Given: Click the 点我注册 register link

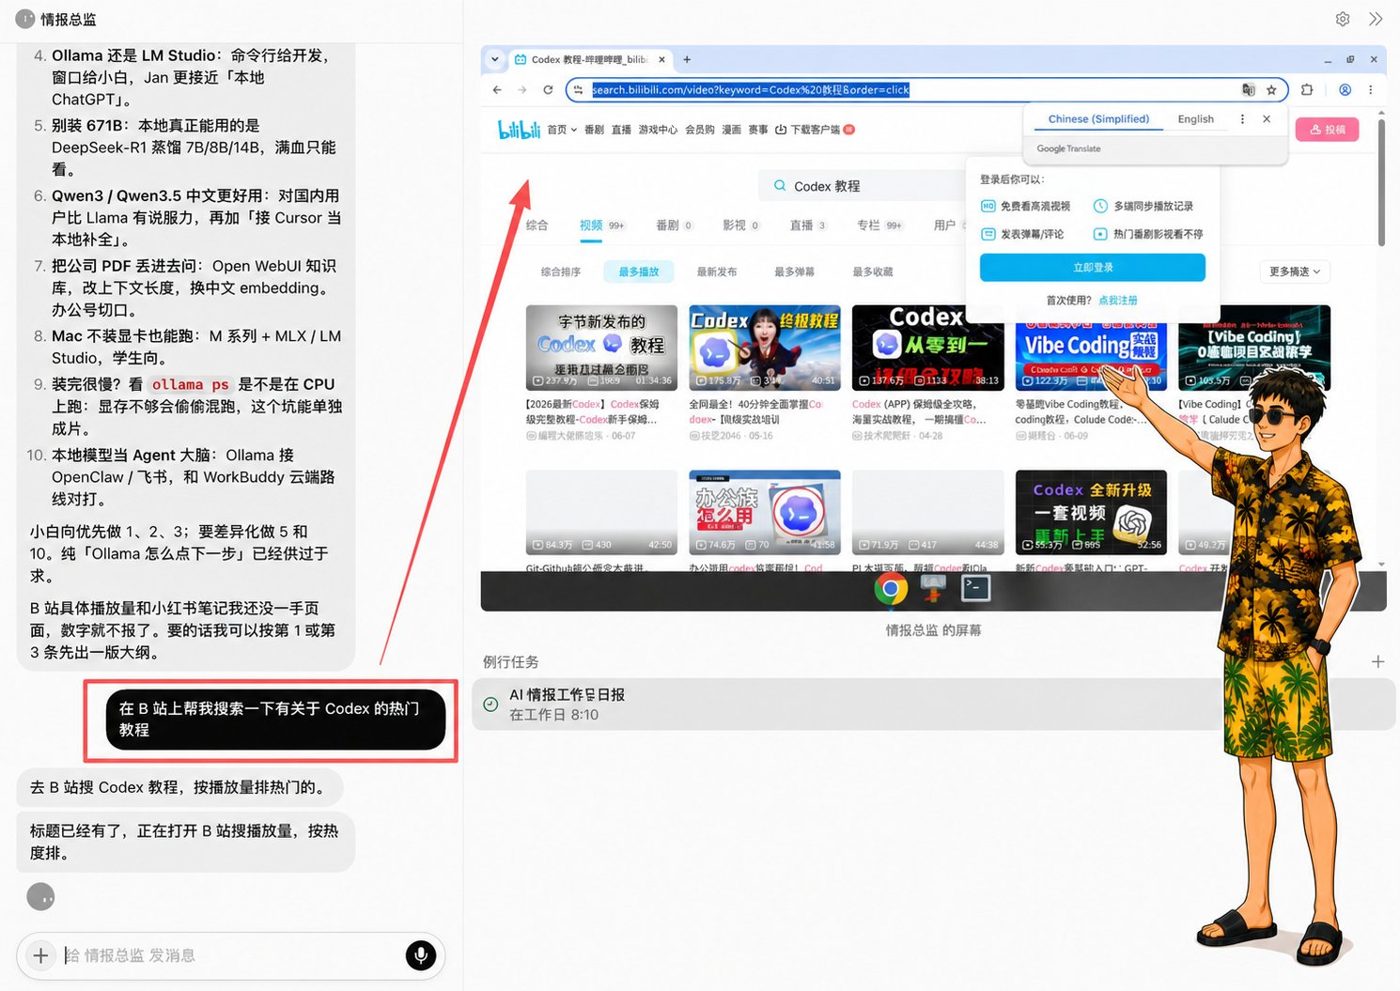Looking at the screenshot, I should click(1118, 300).
